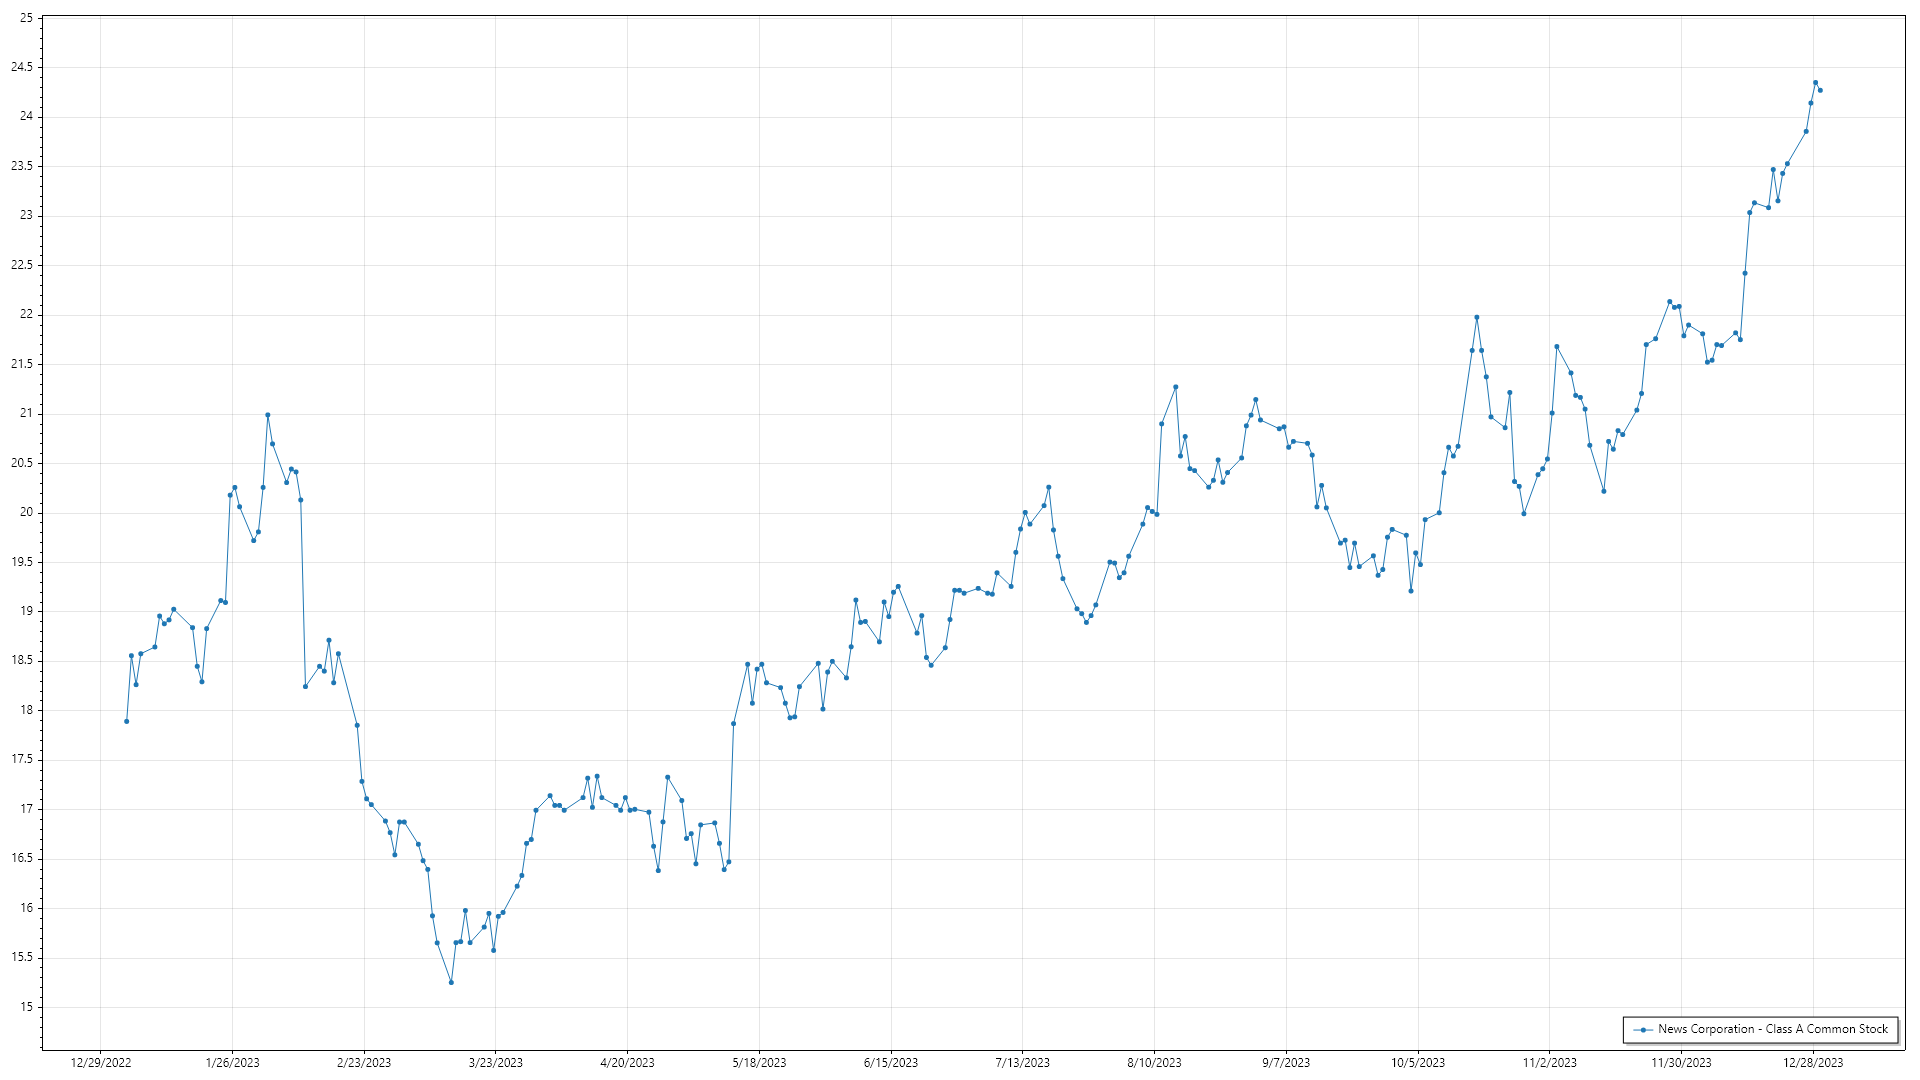Click the lowest data point near 15.25
Viewport: 1920px width, 1080px height.
tap(451, 983)
